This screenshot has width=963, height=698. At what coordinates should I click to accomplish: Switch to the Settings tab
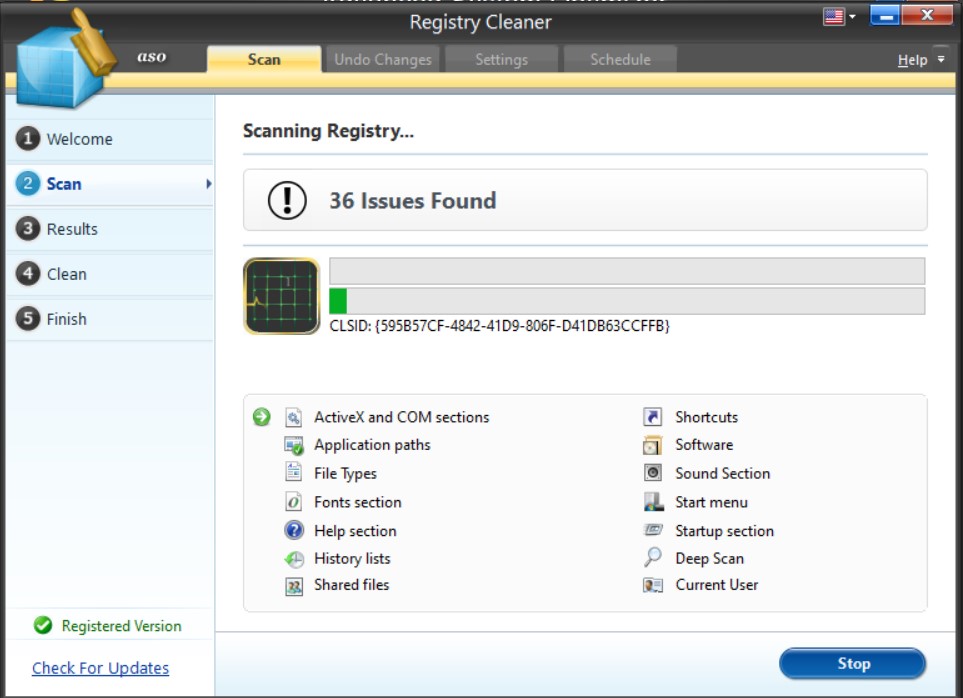tap(503, 60)
